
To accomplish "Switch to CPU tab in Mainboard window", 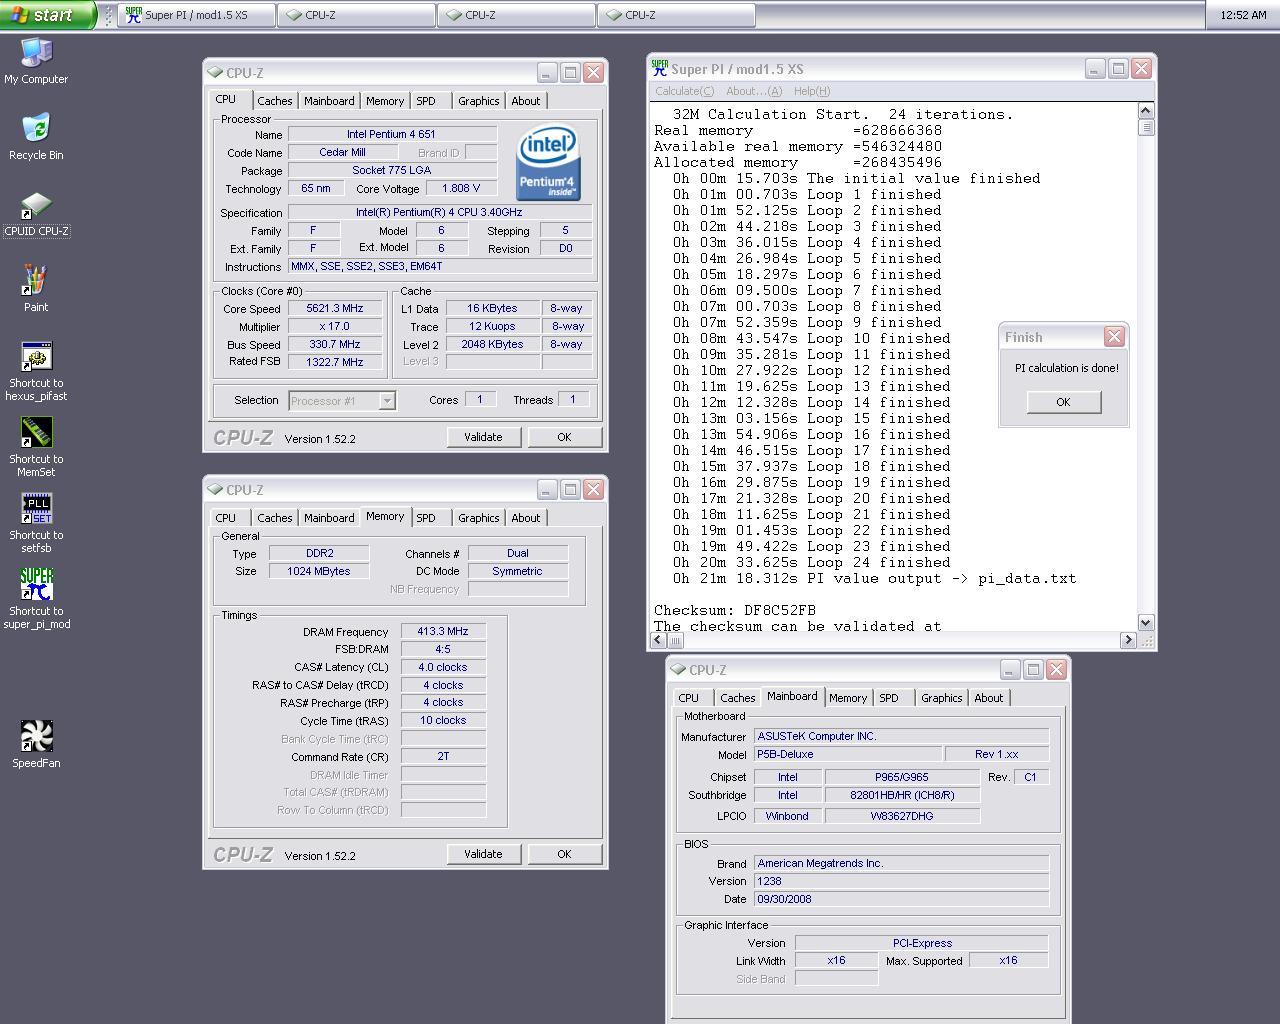I will (689, 698).
